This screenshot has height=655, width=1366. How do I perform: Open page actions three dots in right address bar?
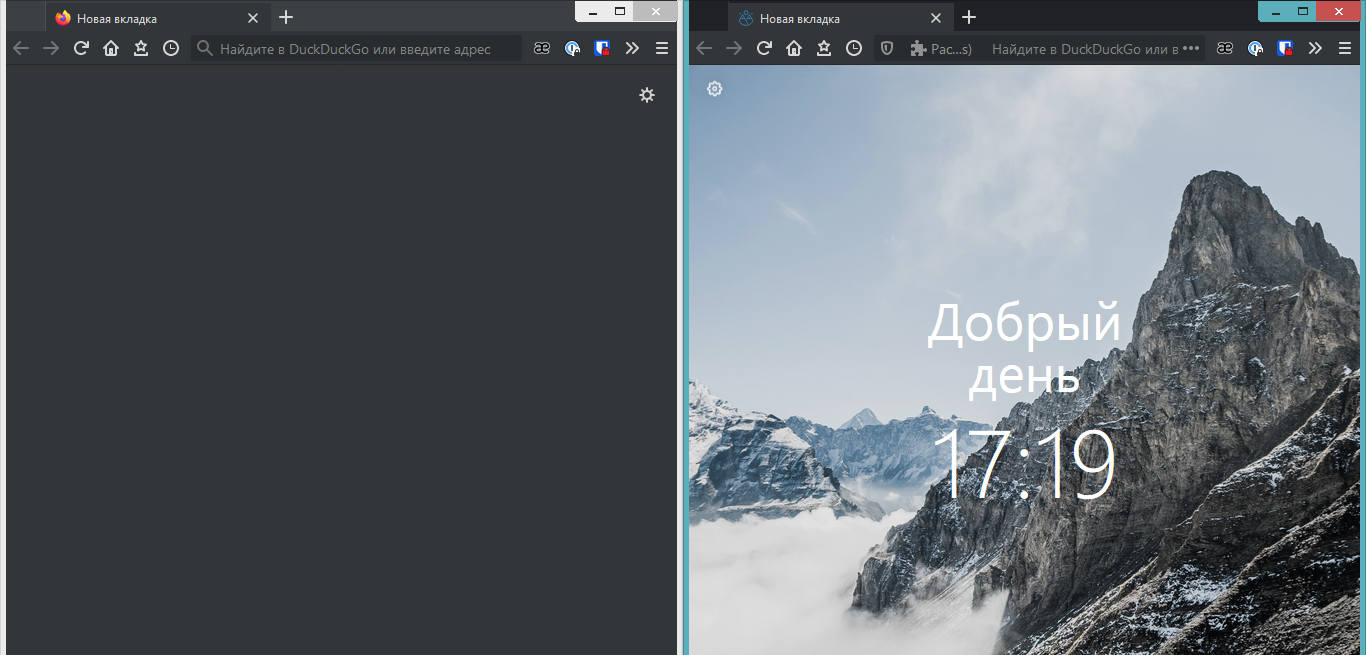pos(1191,48)
